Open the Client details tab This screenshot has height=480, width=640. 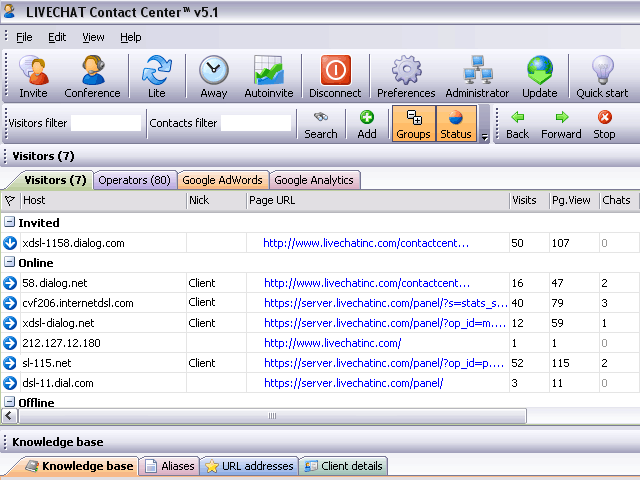(x=344, y=466)
